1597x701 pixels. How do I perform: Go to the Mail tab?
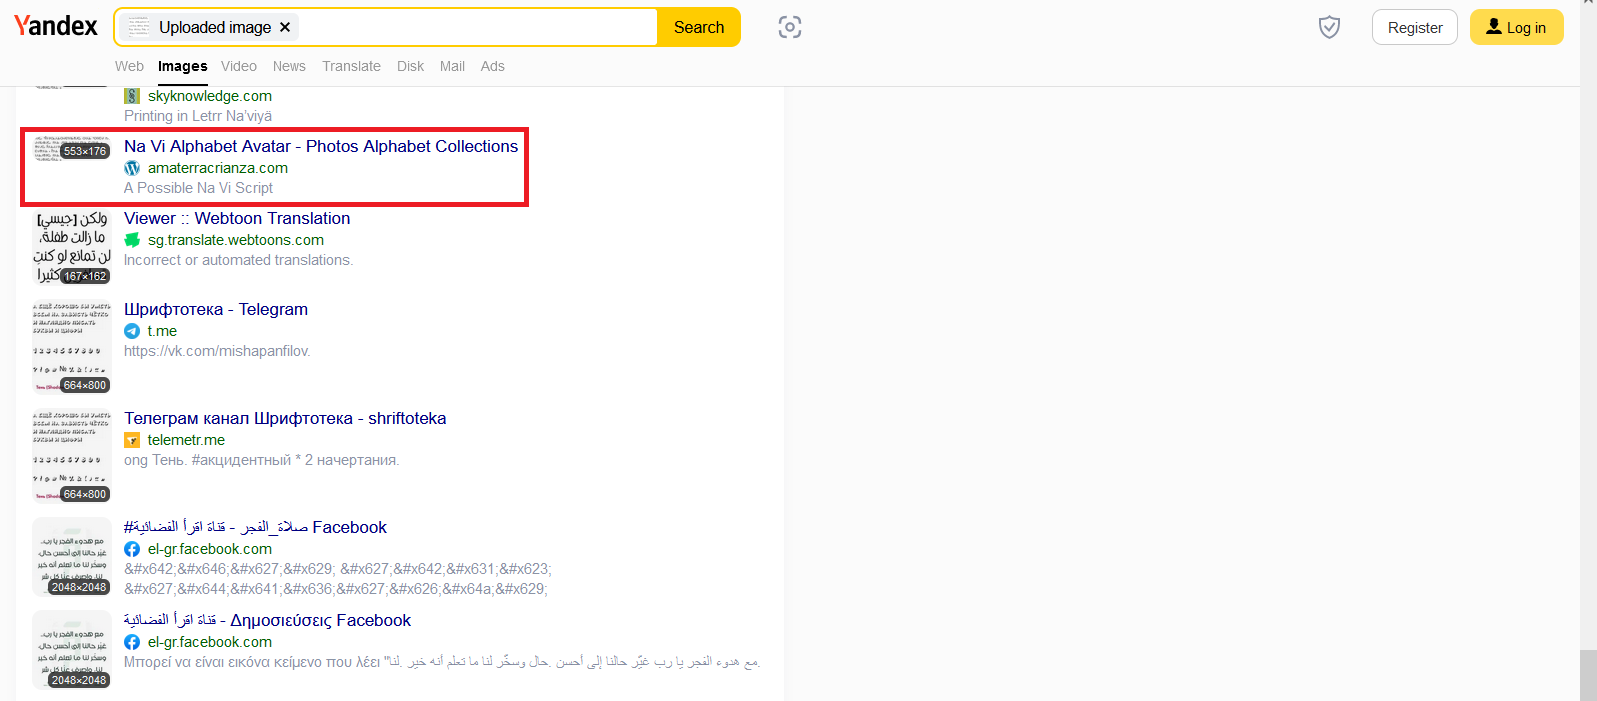point(452,66)
